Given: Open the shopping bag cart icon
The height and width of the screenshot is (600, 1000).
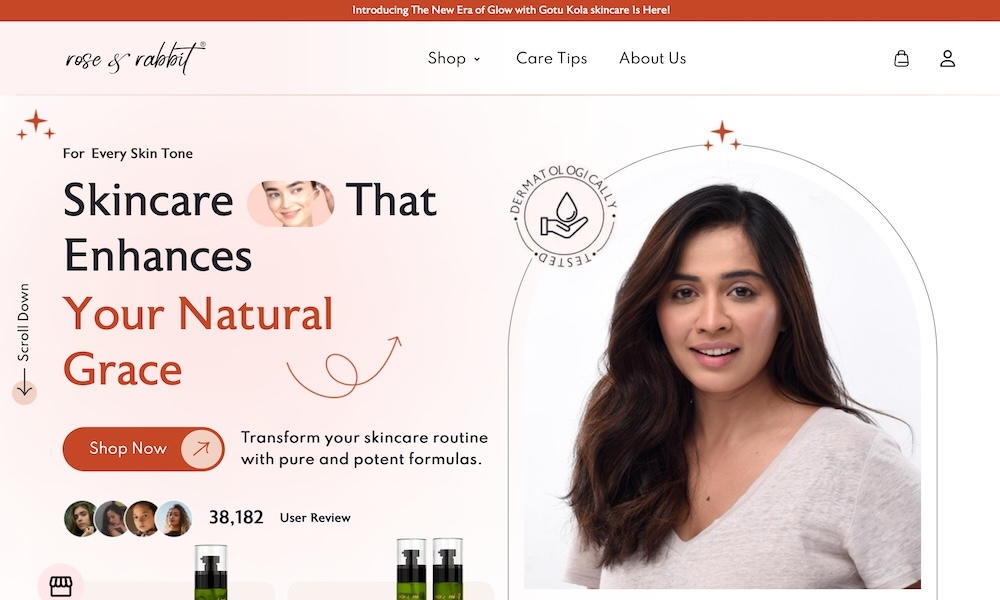Looking at the screenshot, I should (901, 59).
